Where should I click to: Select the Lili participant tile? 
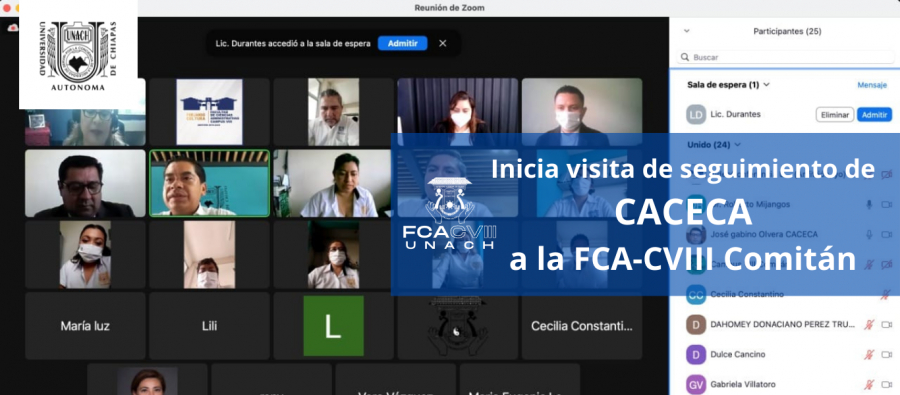(209, 326)
